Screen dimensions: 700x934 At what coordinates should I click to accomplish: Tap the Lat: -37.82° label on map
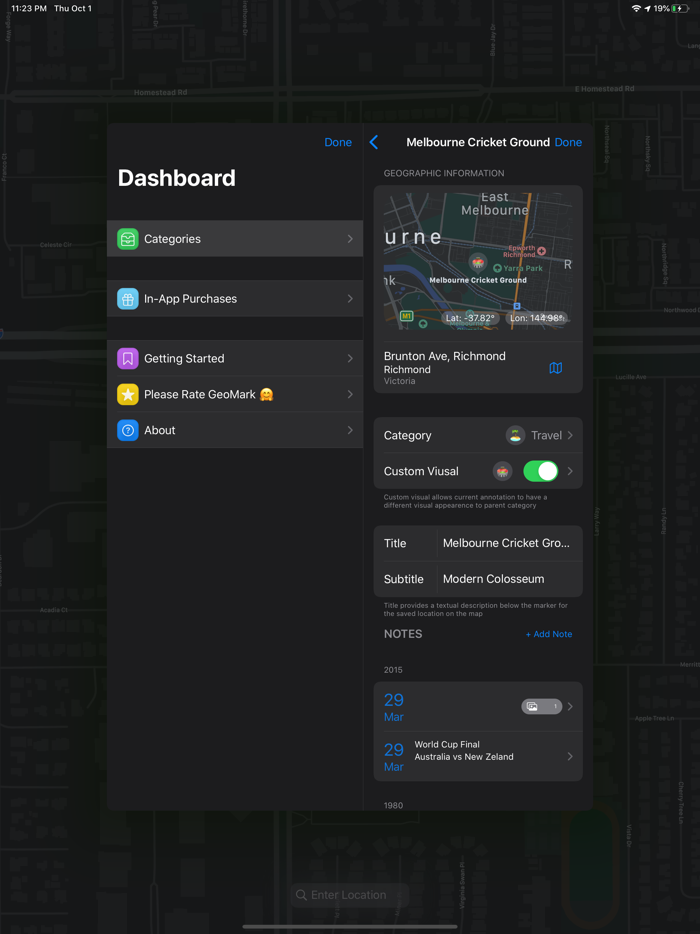471,318
